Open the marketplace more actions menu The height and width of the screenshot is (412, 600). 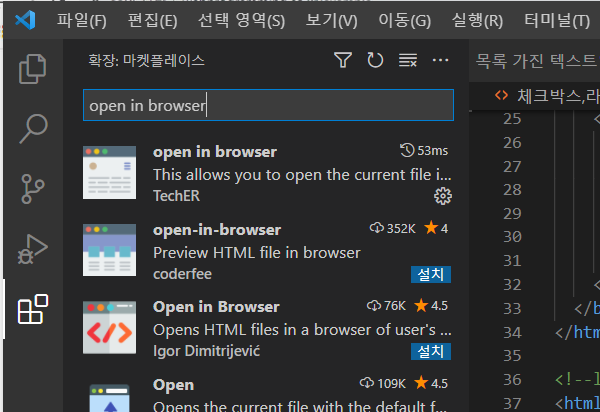[x=440, y=60]
